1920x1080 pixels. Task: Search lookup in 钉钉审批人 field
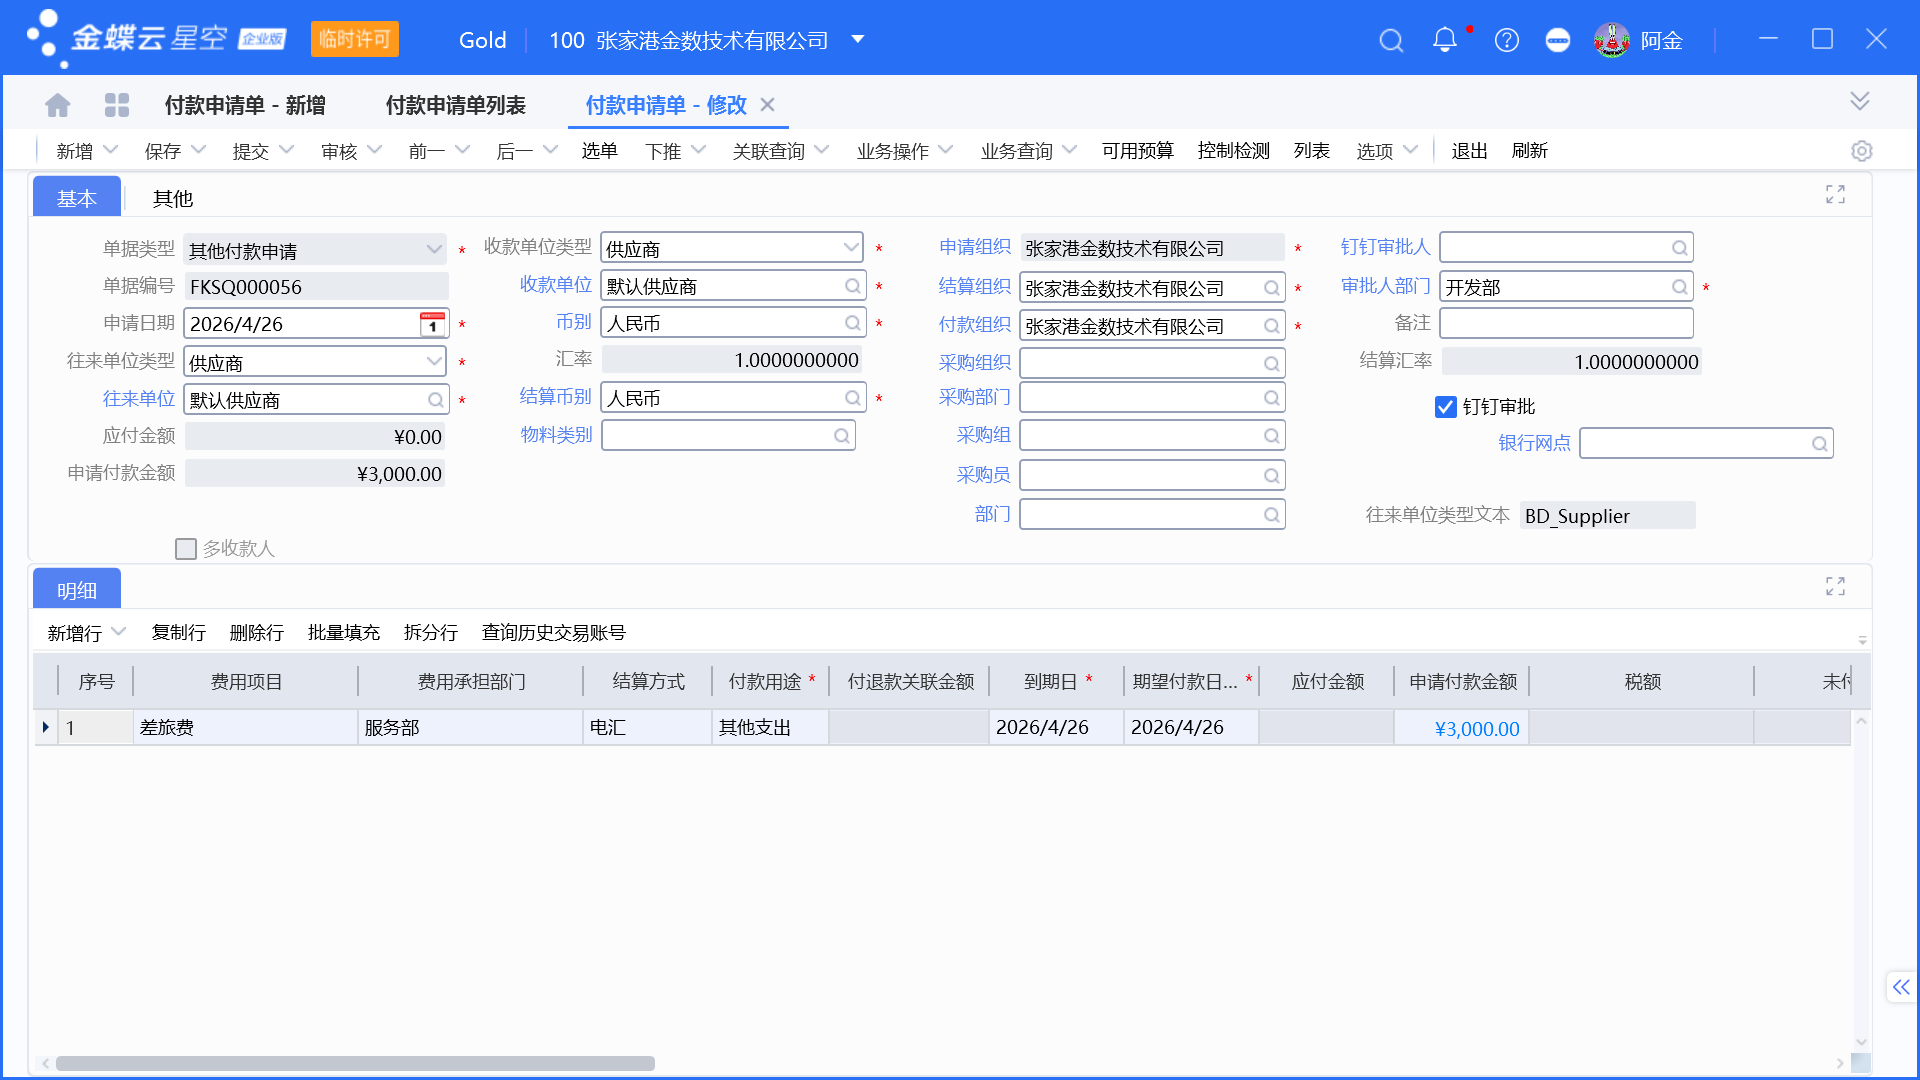1679,248
